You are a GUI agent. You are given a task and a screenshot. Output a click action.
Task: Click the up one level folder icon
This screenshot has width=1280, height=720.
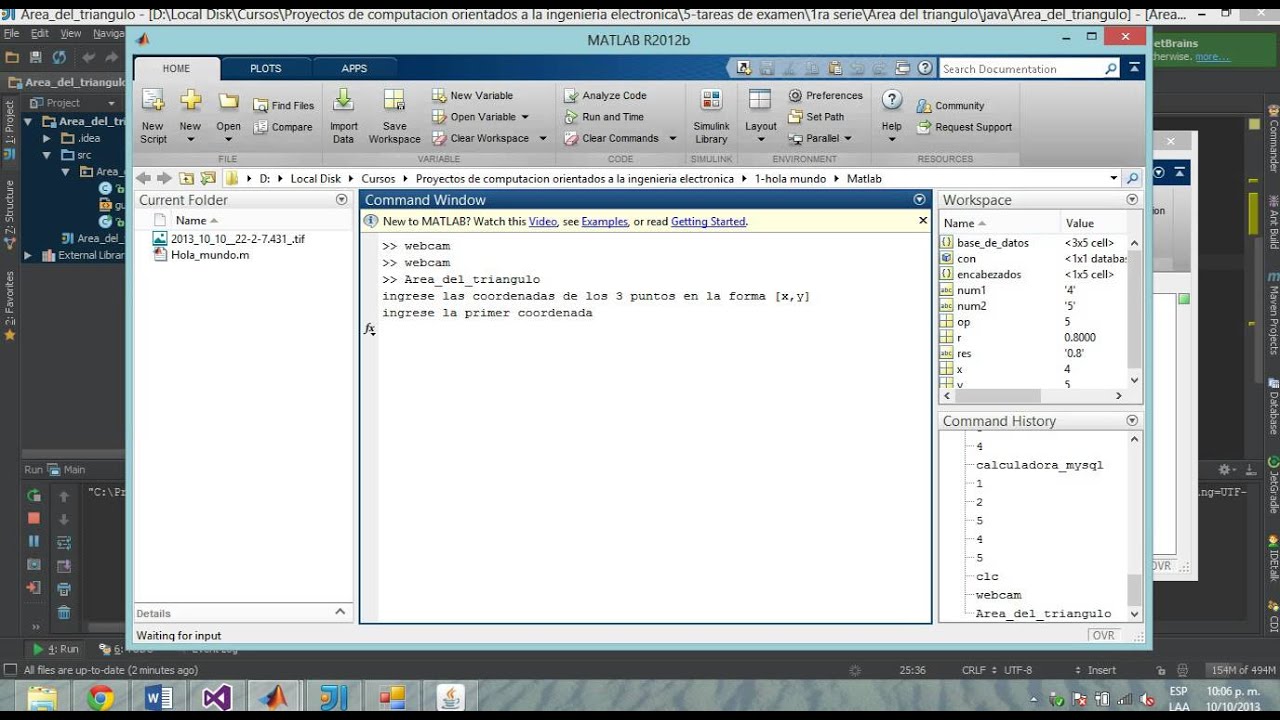point(186,178)
